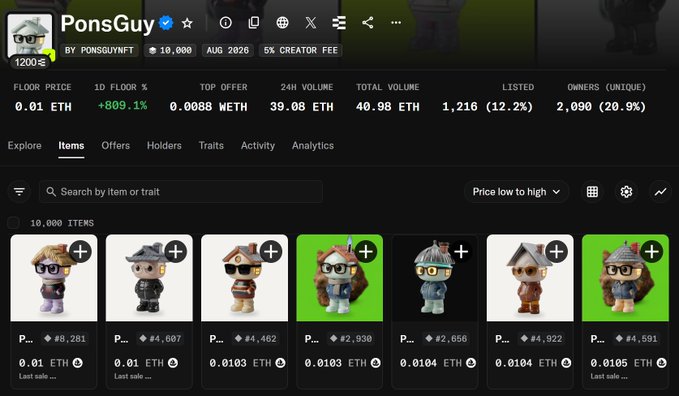Click the 0.0088 WETH top offer value
This screenshot has width=679, height=396.
[208, 107]
